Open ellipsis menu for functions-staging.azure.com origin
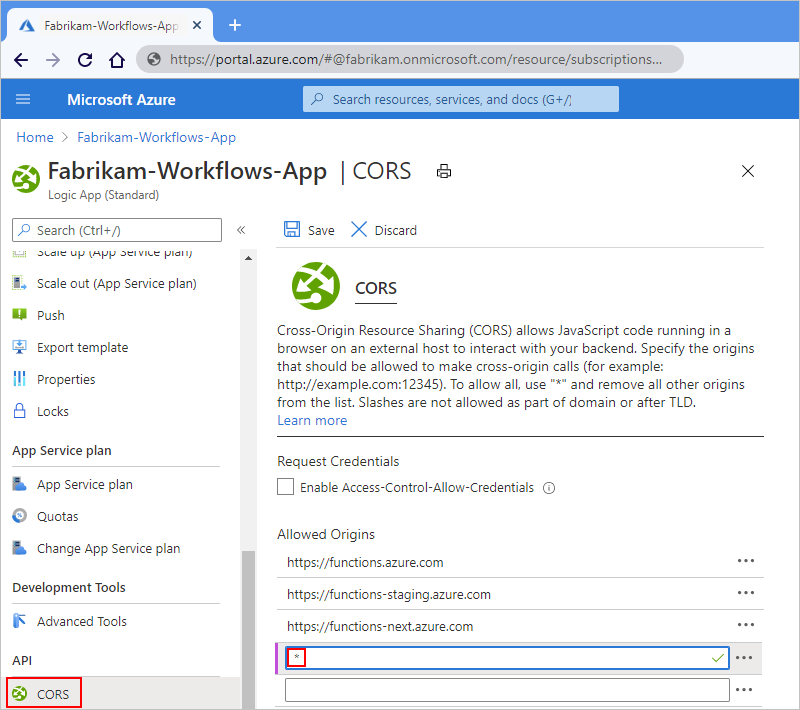The image size is (800, 710). click(x=745, y=593)
